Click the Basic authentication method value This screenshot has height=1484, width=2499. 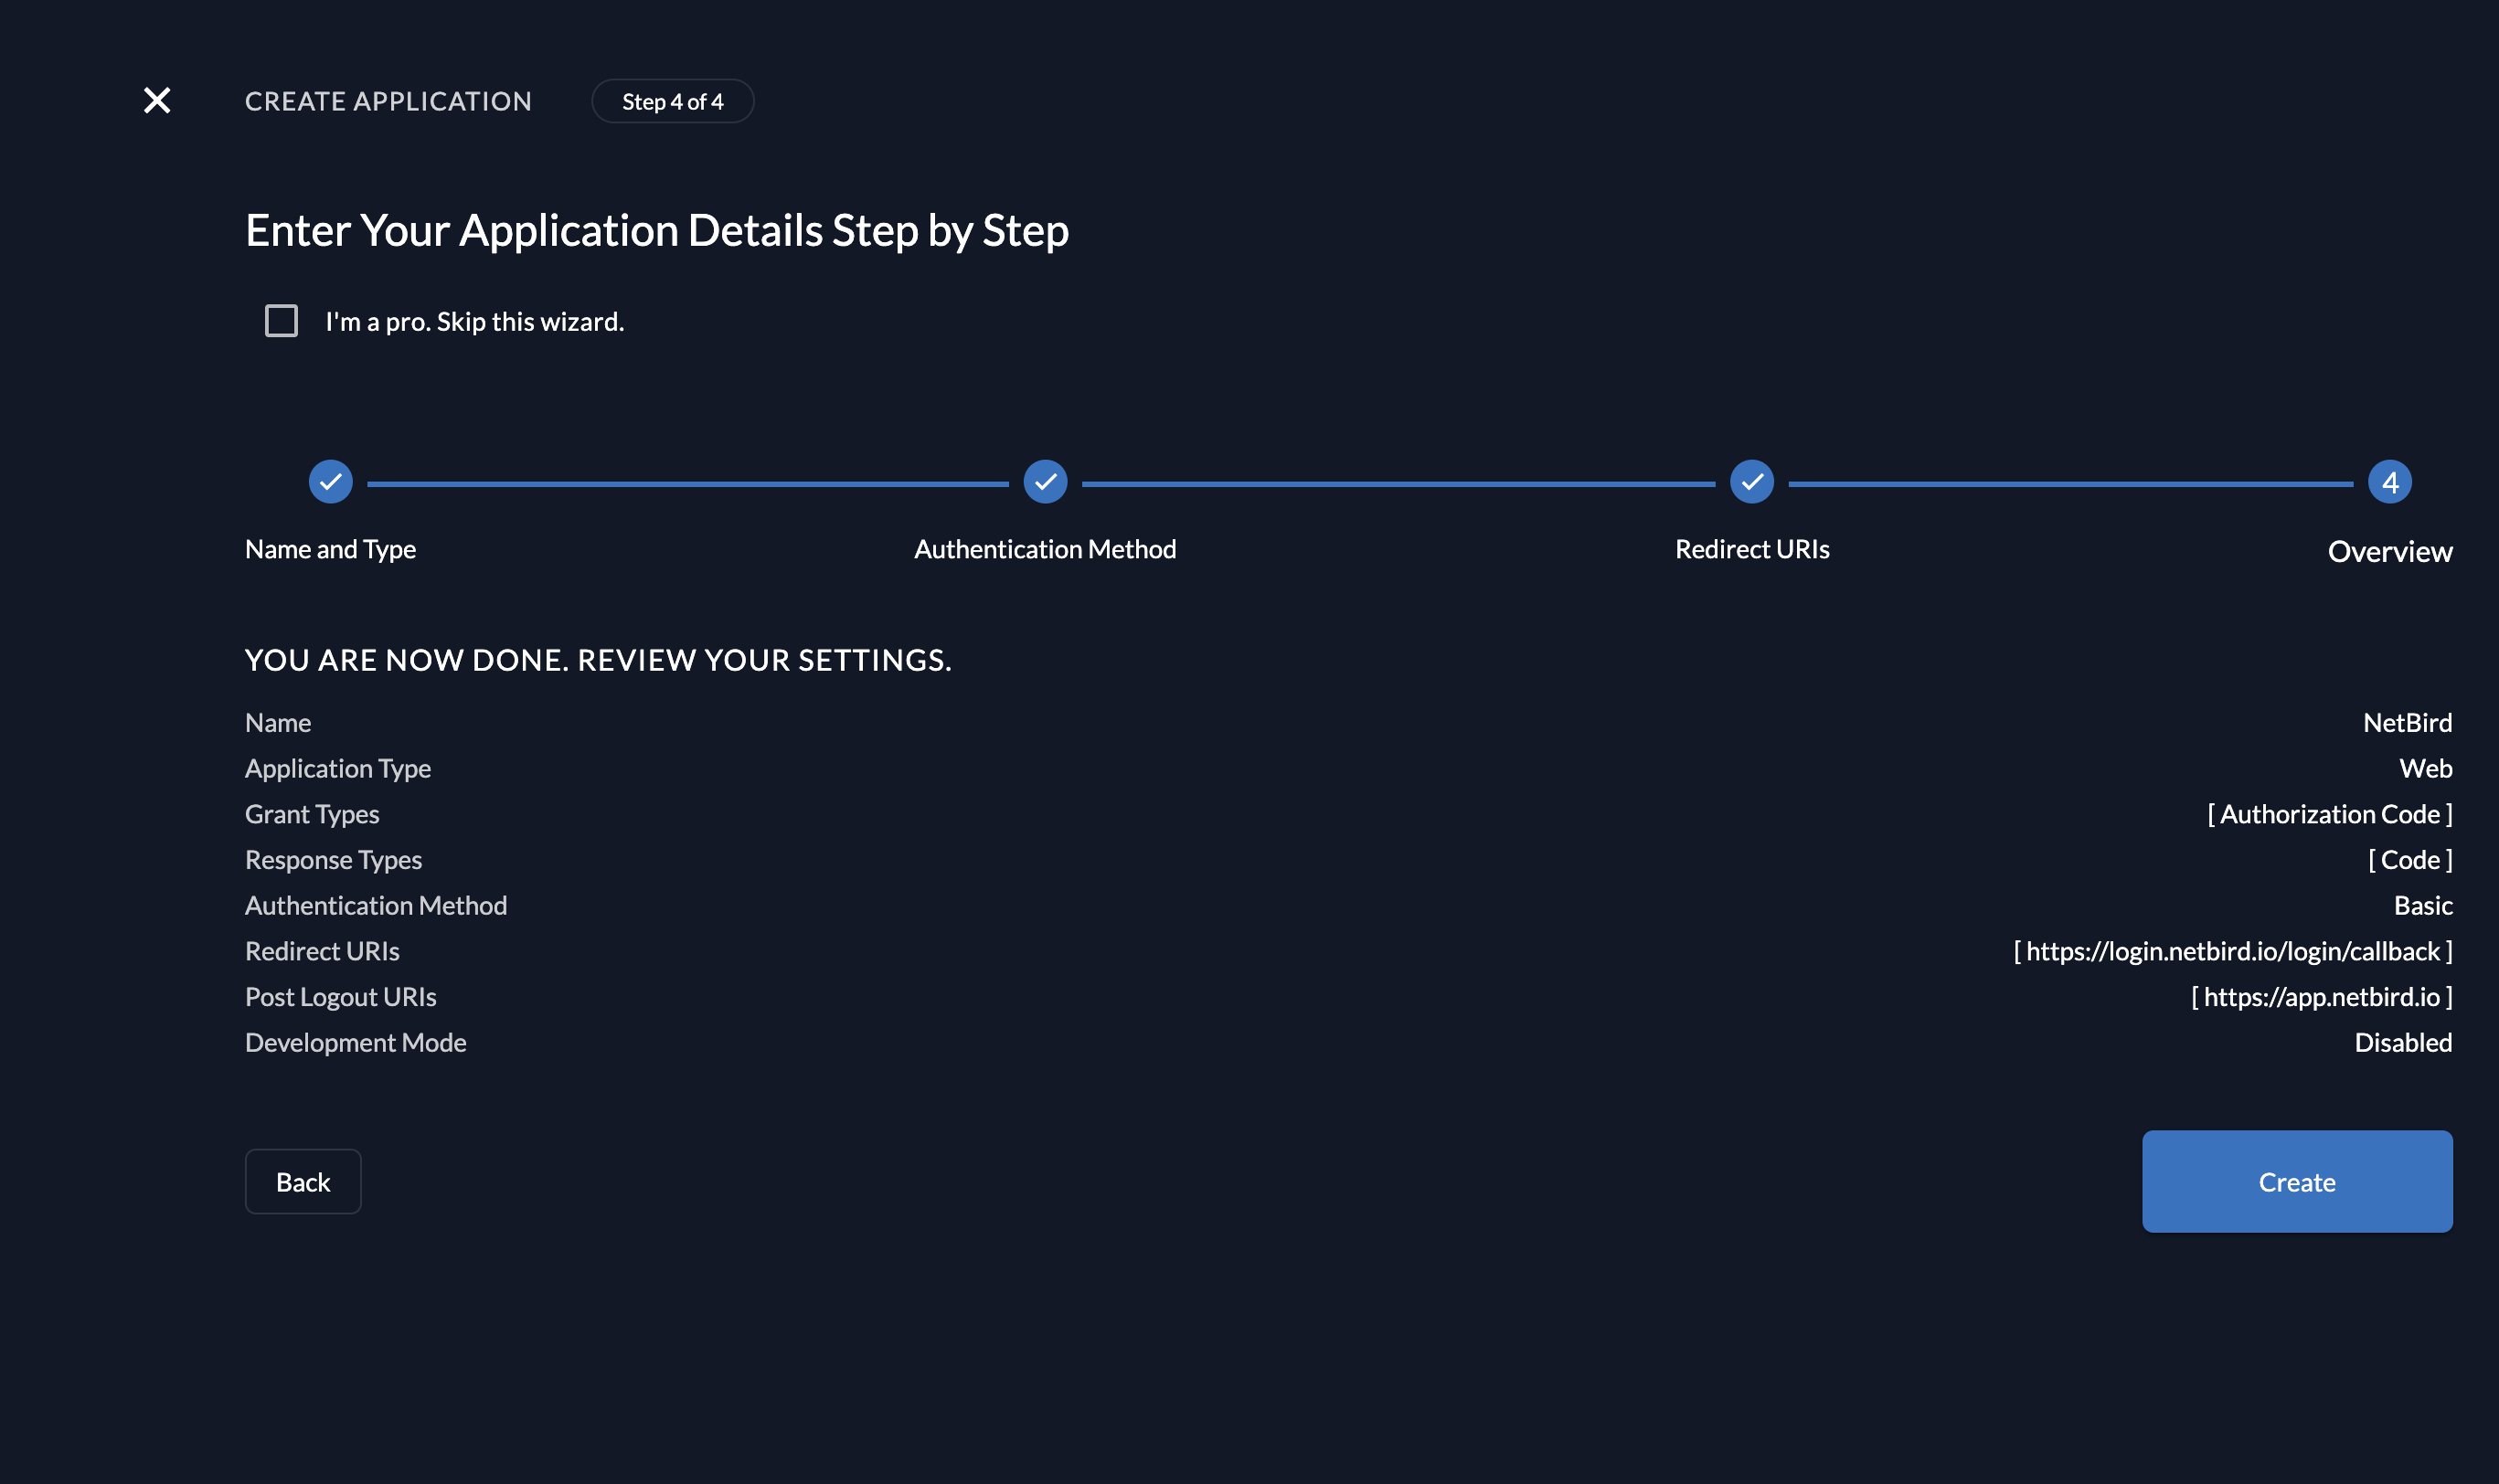click(2422, 905)
